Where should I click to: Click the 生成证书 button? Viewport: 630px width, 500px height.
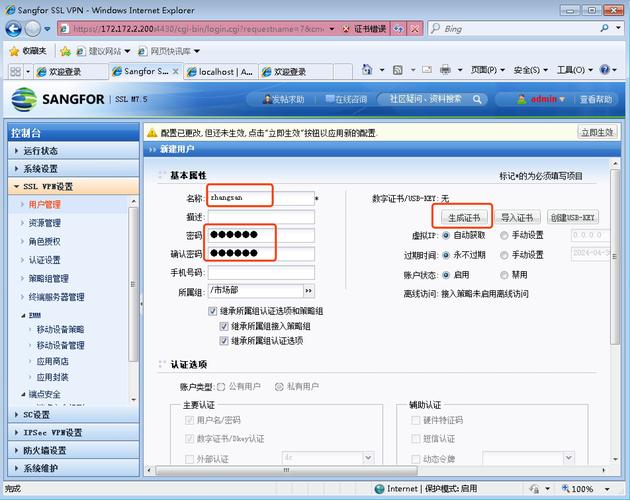point(464,218)
